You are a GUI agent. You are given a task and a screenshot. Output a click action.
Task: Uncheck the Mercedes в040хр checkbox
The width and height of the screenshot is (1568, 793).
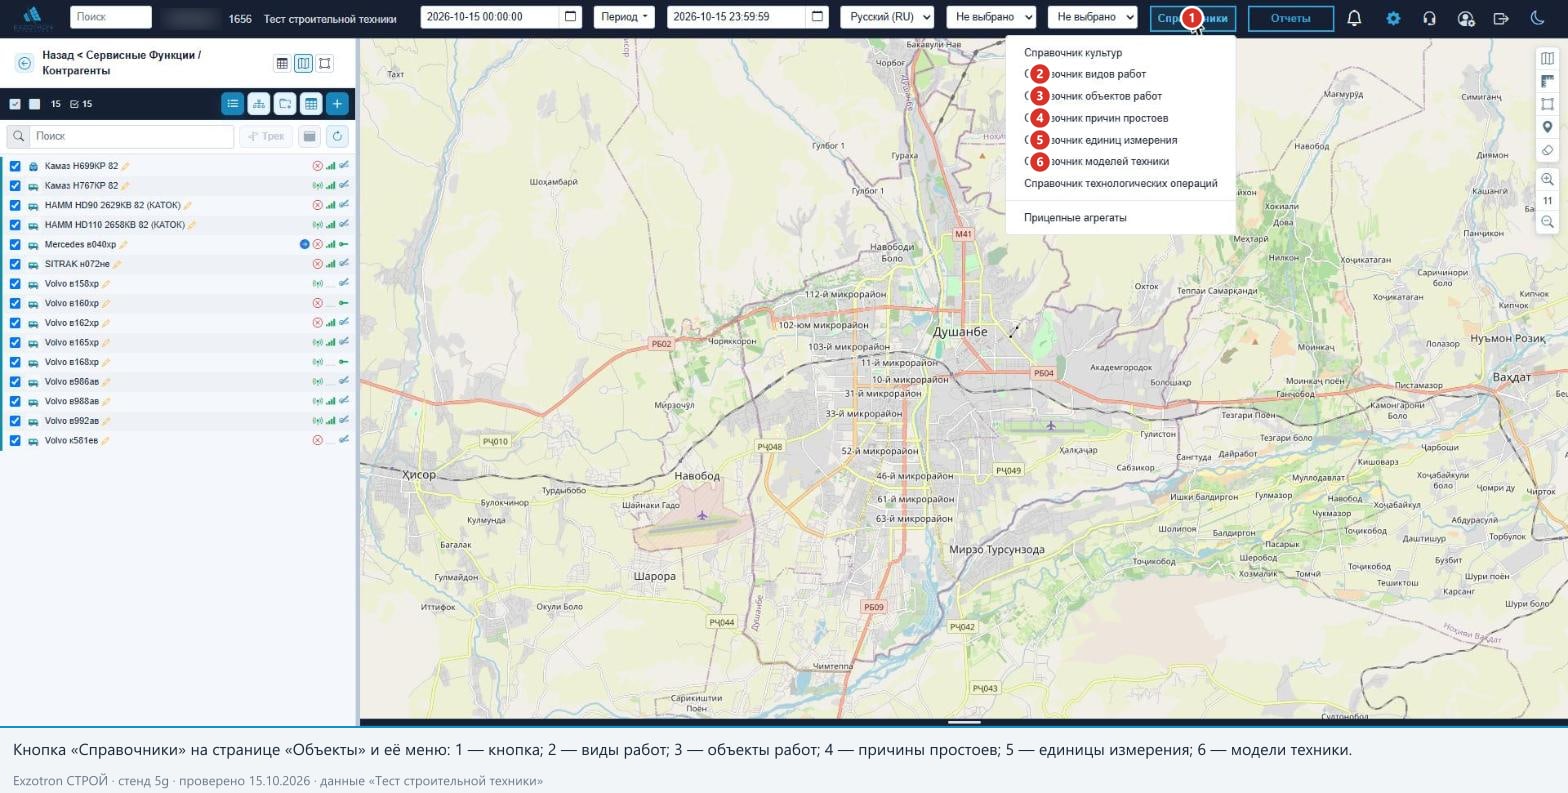coord(15,244)
